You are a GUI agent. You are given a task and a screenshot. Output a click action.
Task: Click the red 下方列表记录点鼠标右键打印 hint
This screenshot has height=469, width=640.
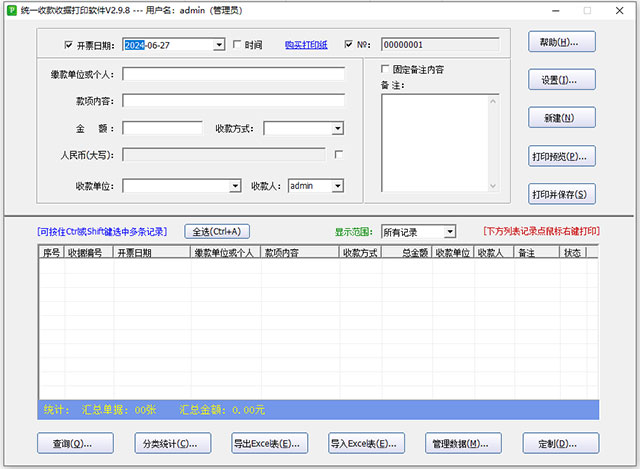tap(542, 231)
